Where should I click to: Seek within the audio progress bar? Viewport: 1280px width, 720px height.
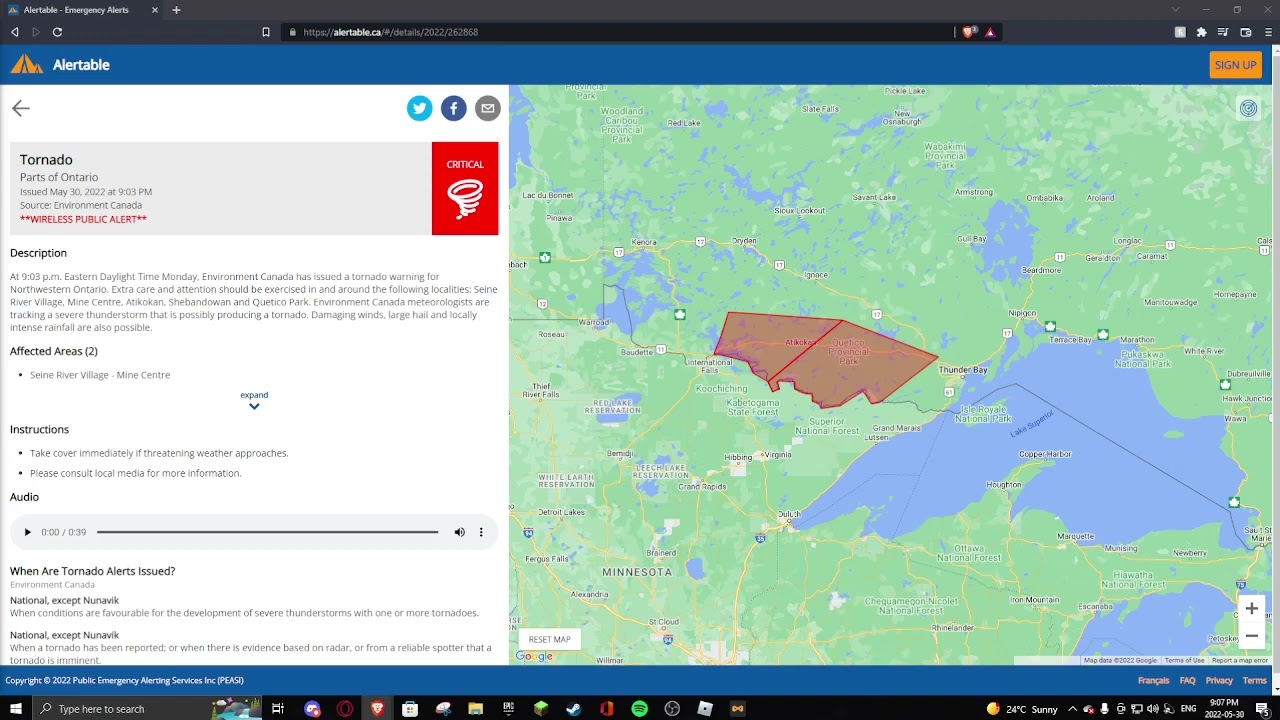pos(267,532)
